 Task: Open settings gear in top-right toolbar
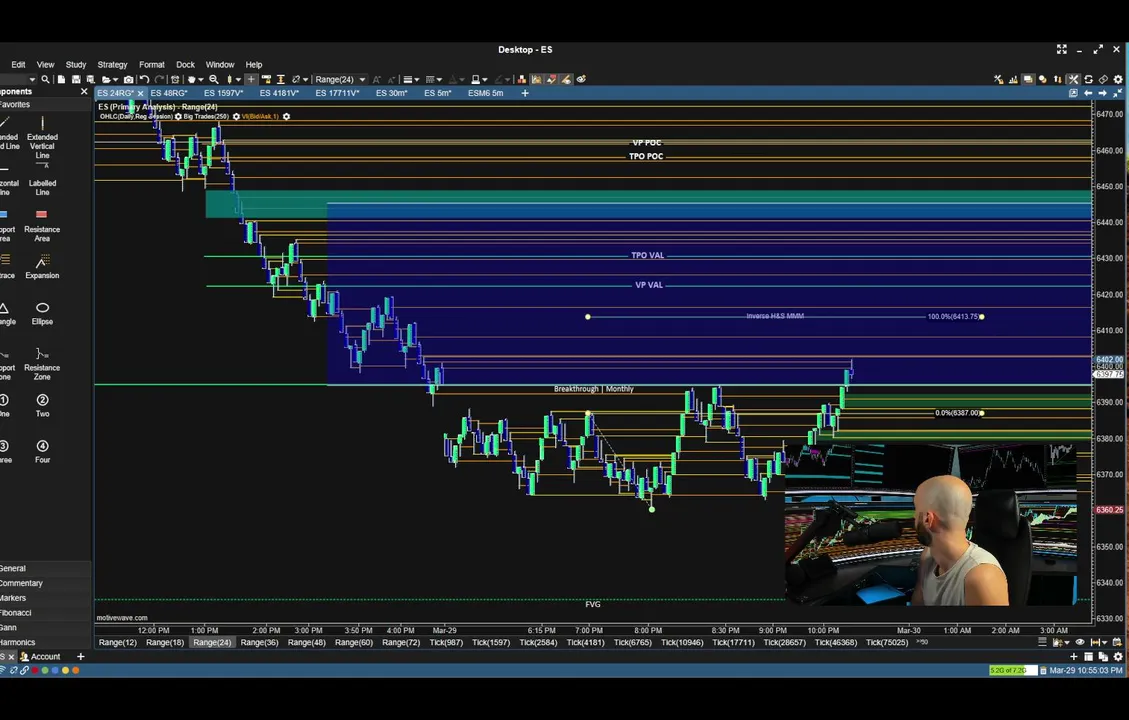coord(1118,79)
